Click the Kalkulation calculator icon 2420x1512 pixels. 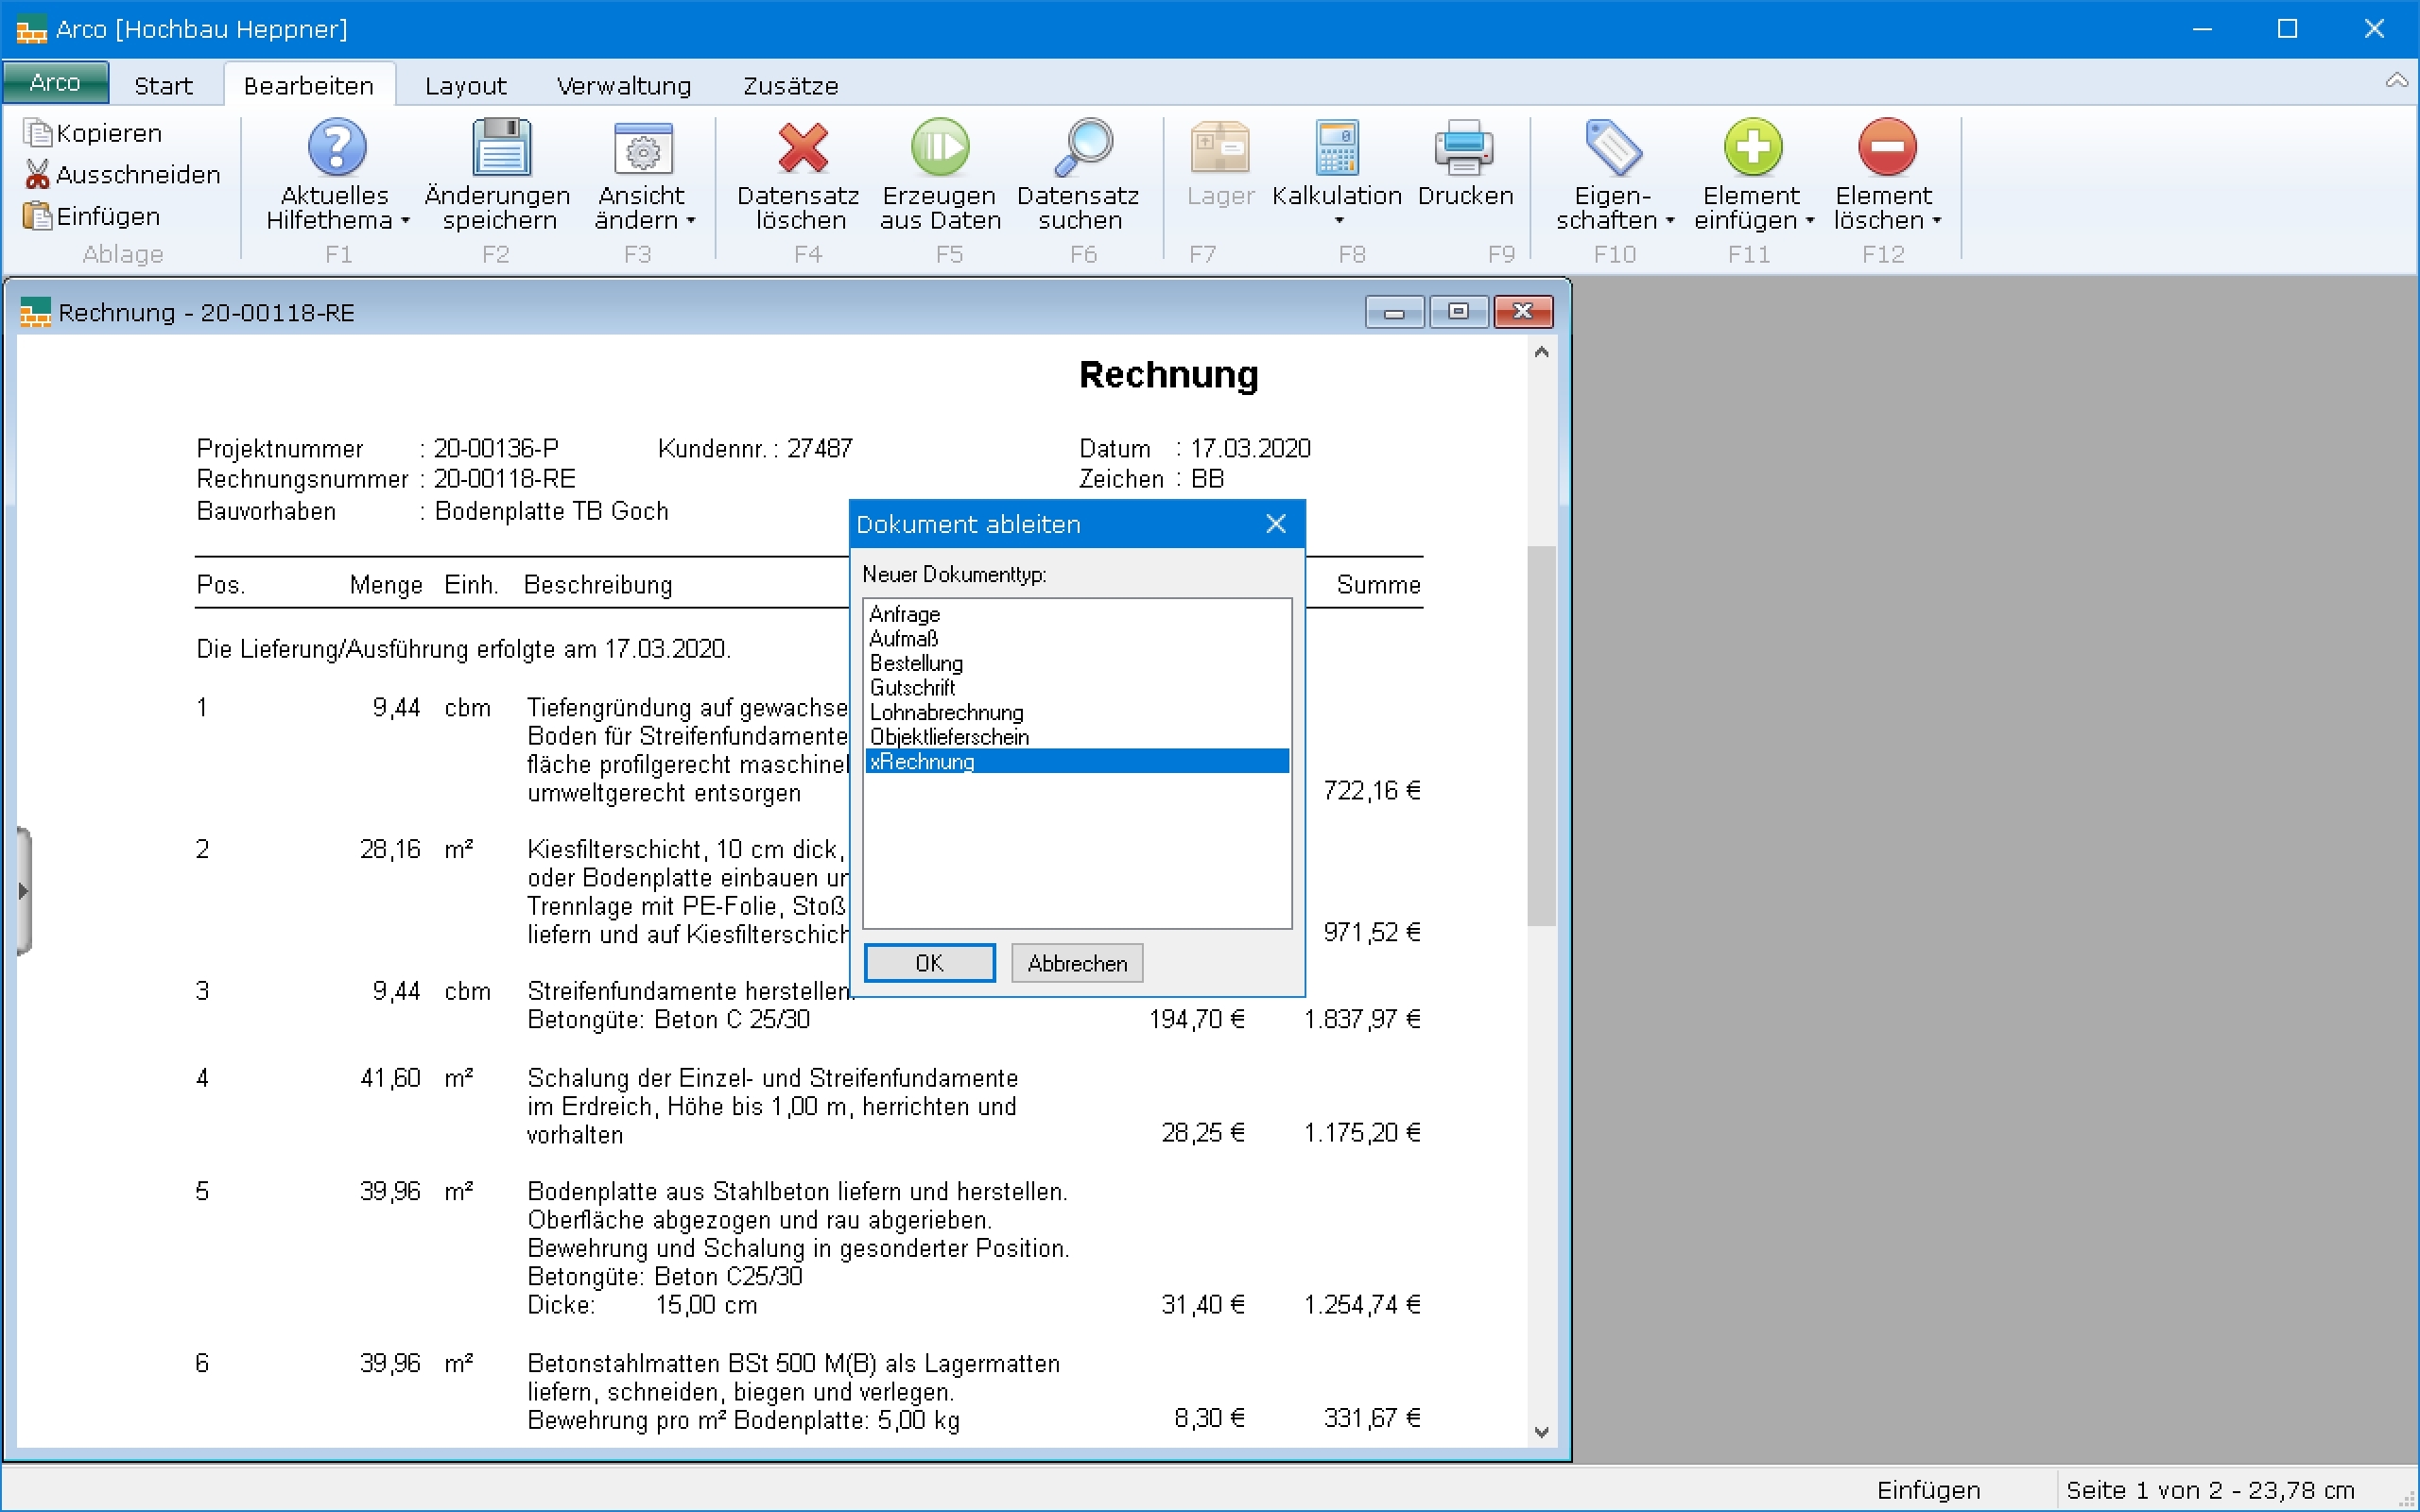(x=1336, y=147)
